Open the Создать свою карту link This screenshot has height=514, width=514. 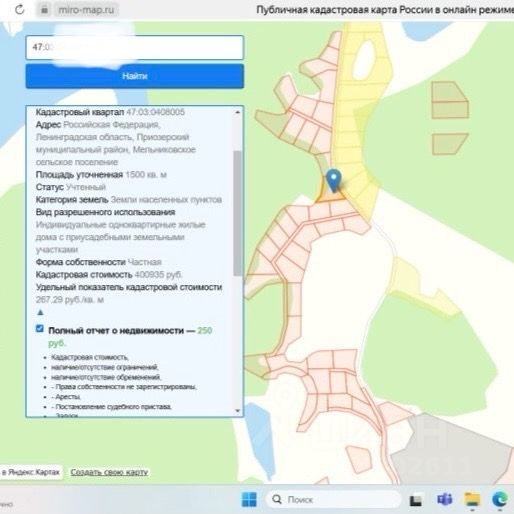tap(109, 472)
